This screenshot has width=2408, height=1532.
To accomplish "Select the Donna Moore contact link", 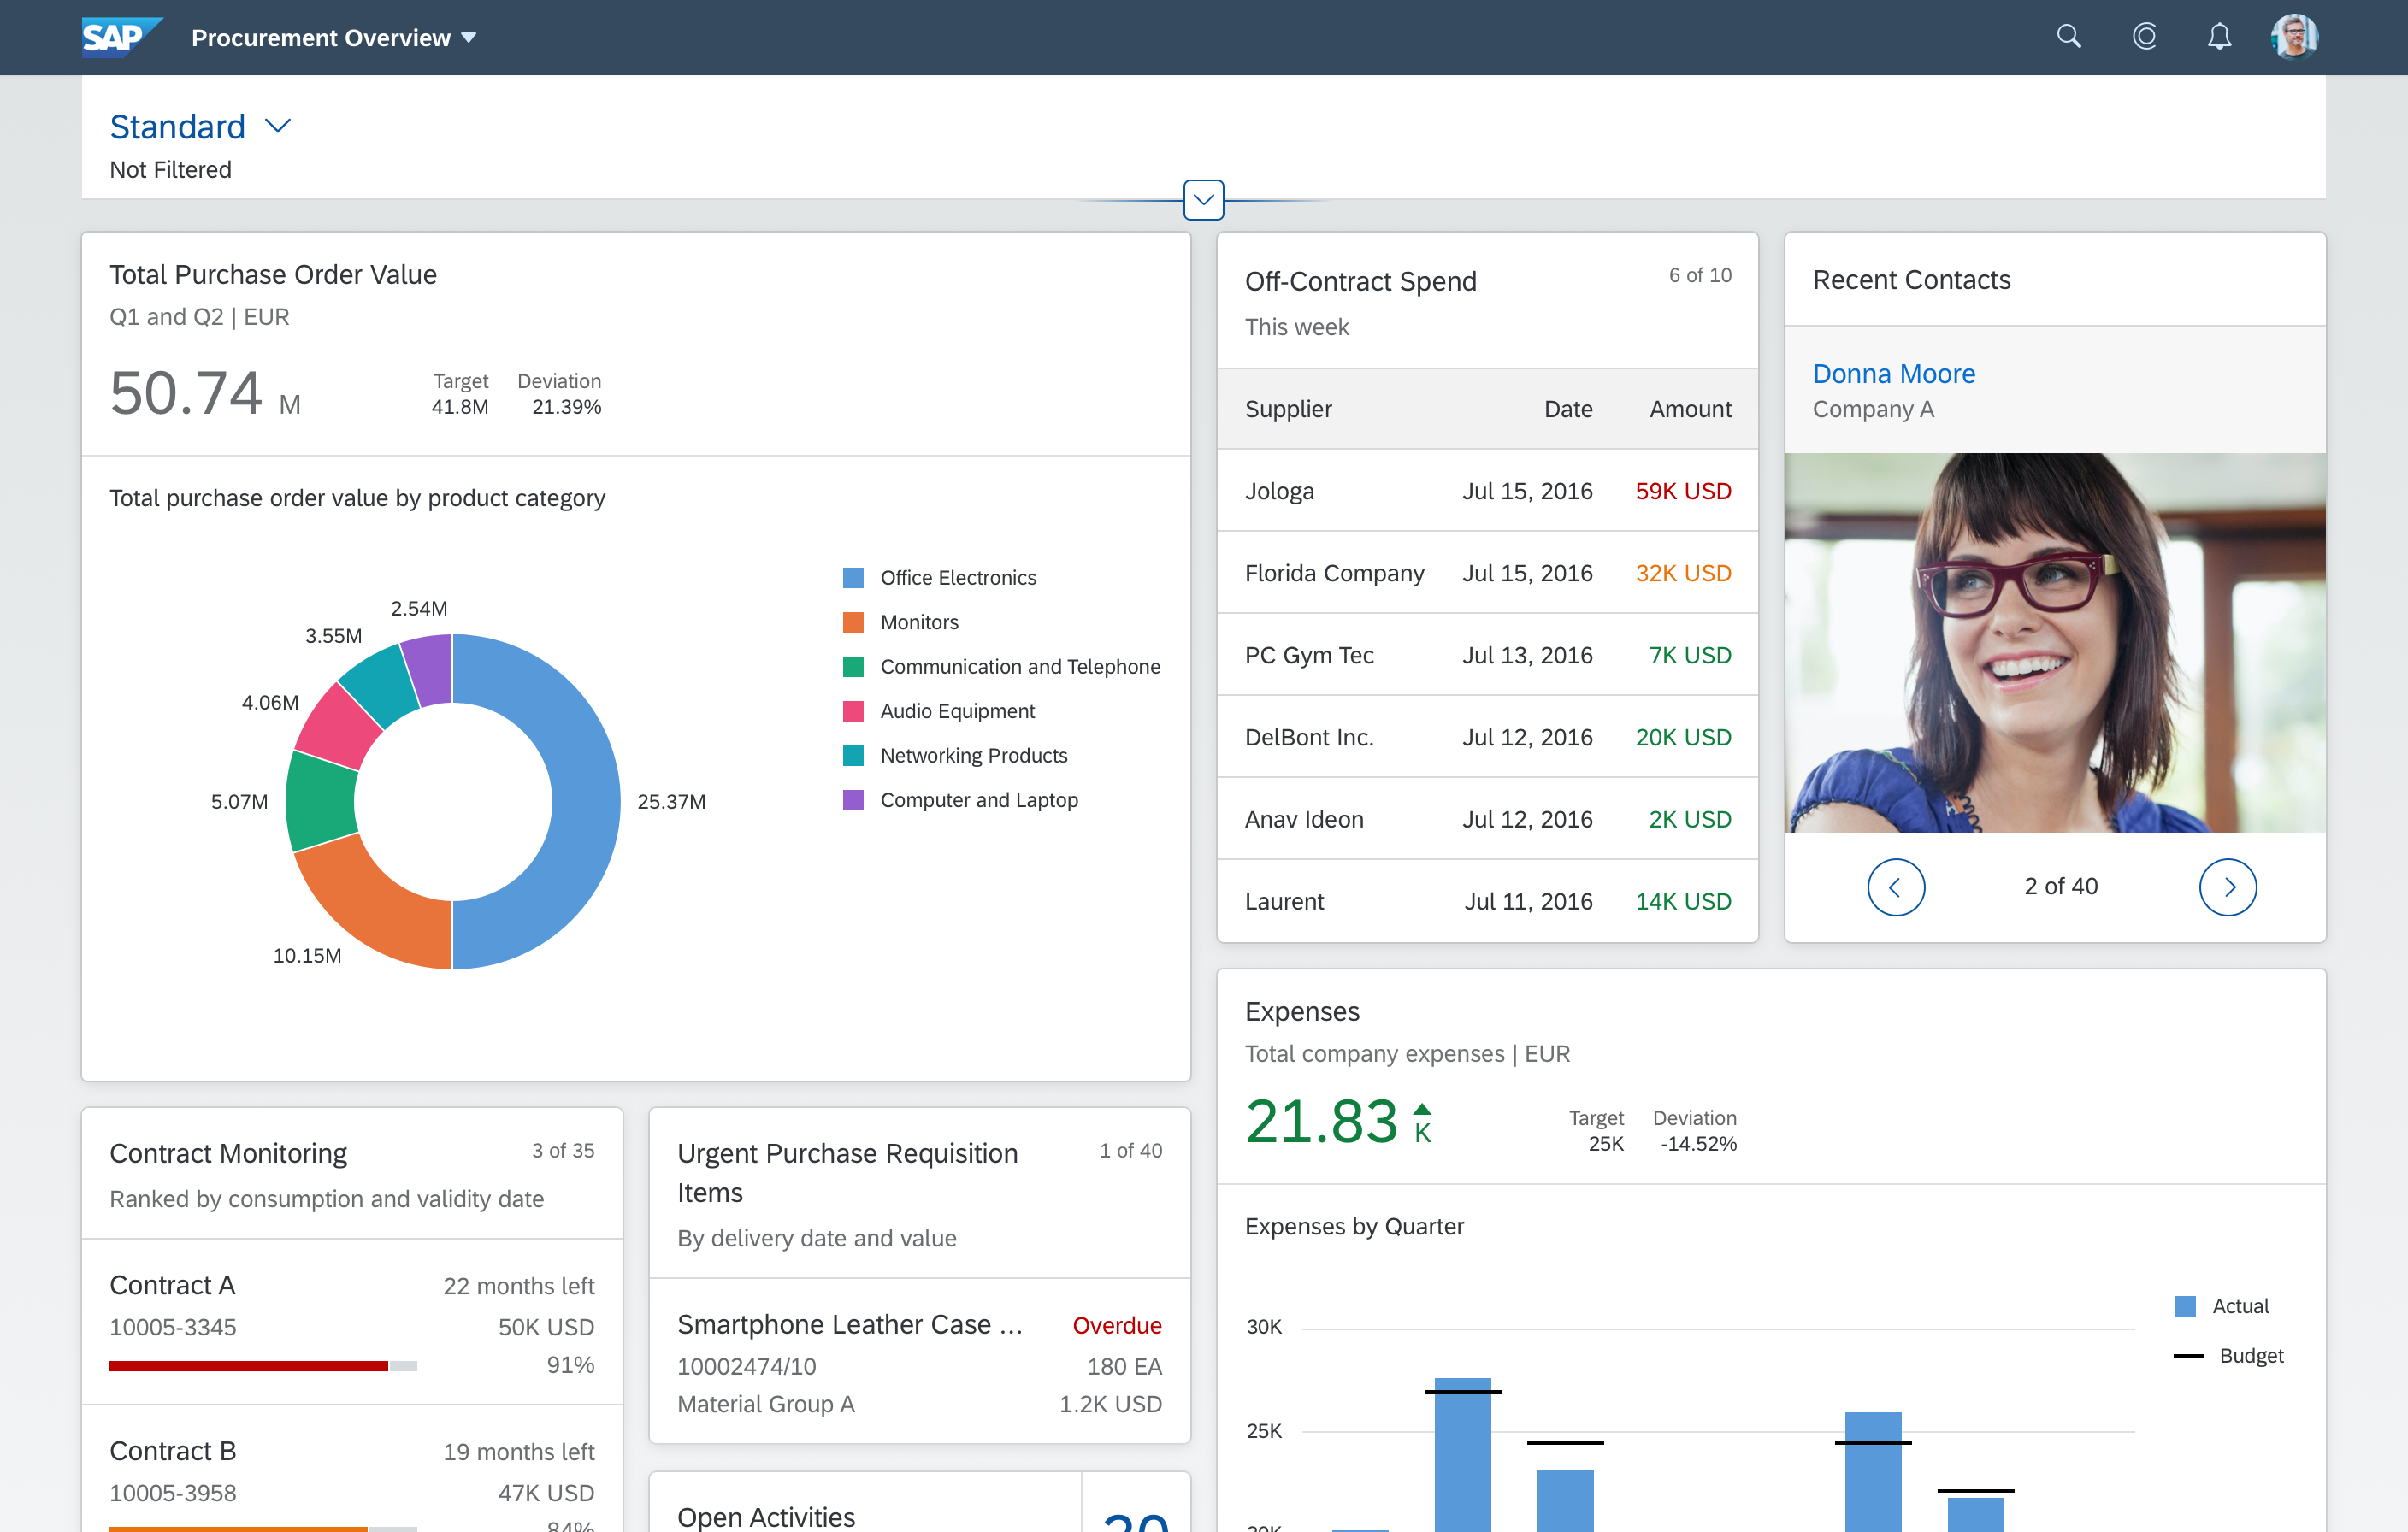I will tap(1894, 372).
